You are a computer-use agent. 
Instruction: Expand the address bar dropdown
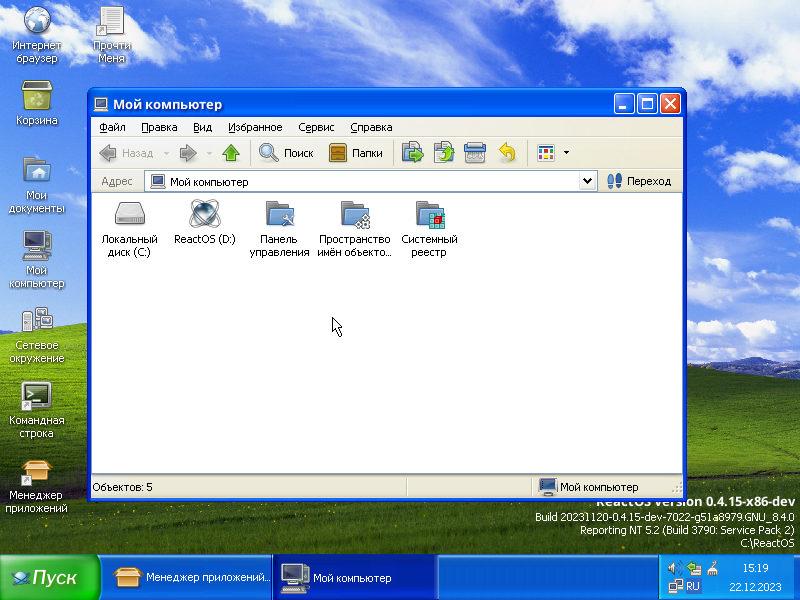click(587, 181)
